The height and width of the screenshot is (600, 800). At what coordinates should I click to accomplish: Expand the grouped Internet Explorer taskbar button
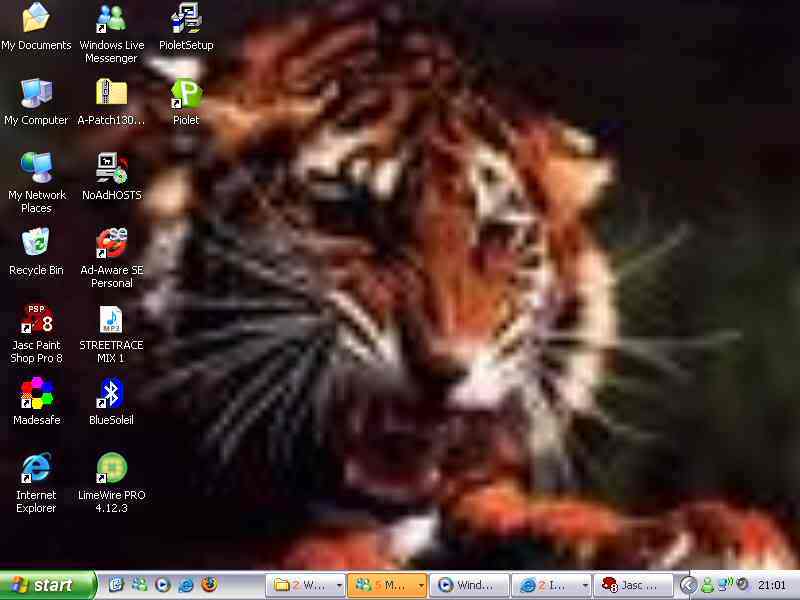pos(551,585)
